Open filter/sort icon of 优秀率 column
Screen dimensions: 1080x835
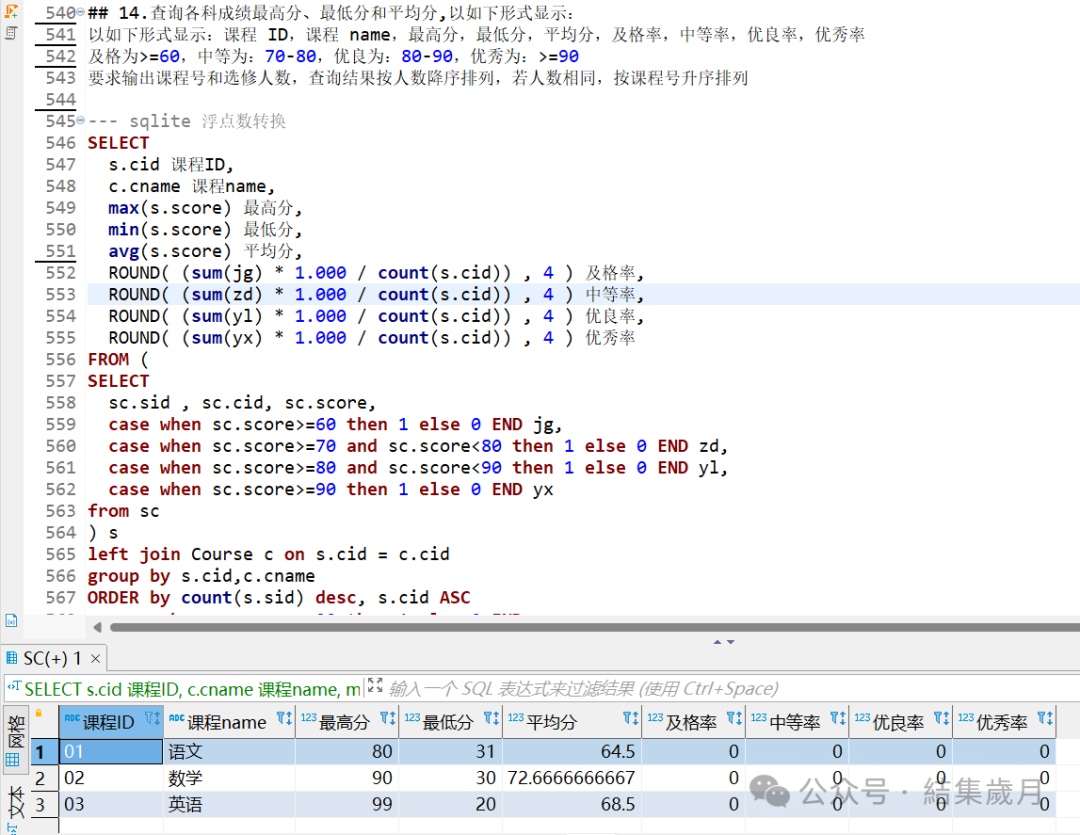tap(1045, 719)
